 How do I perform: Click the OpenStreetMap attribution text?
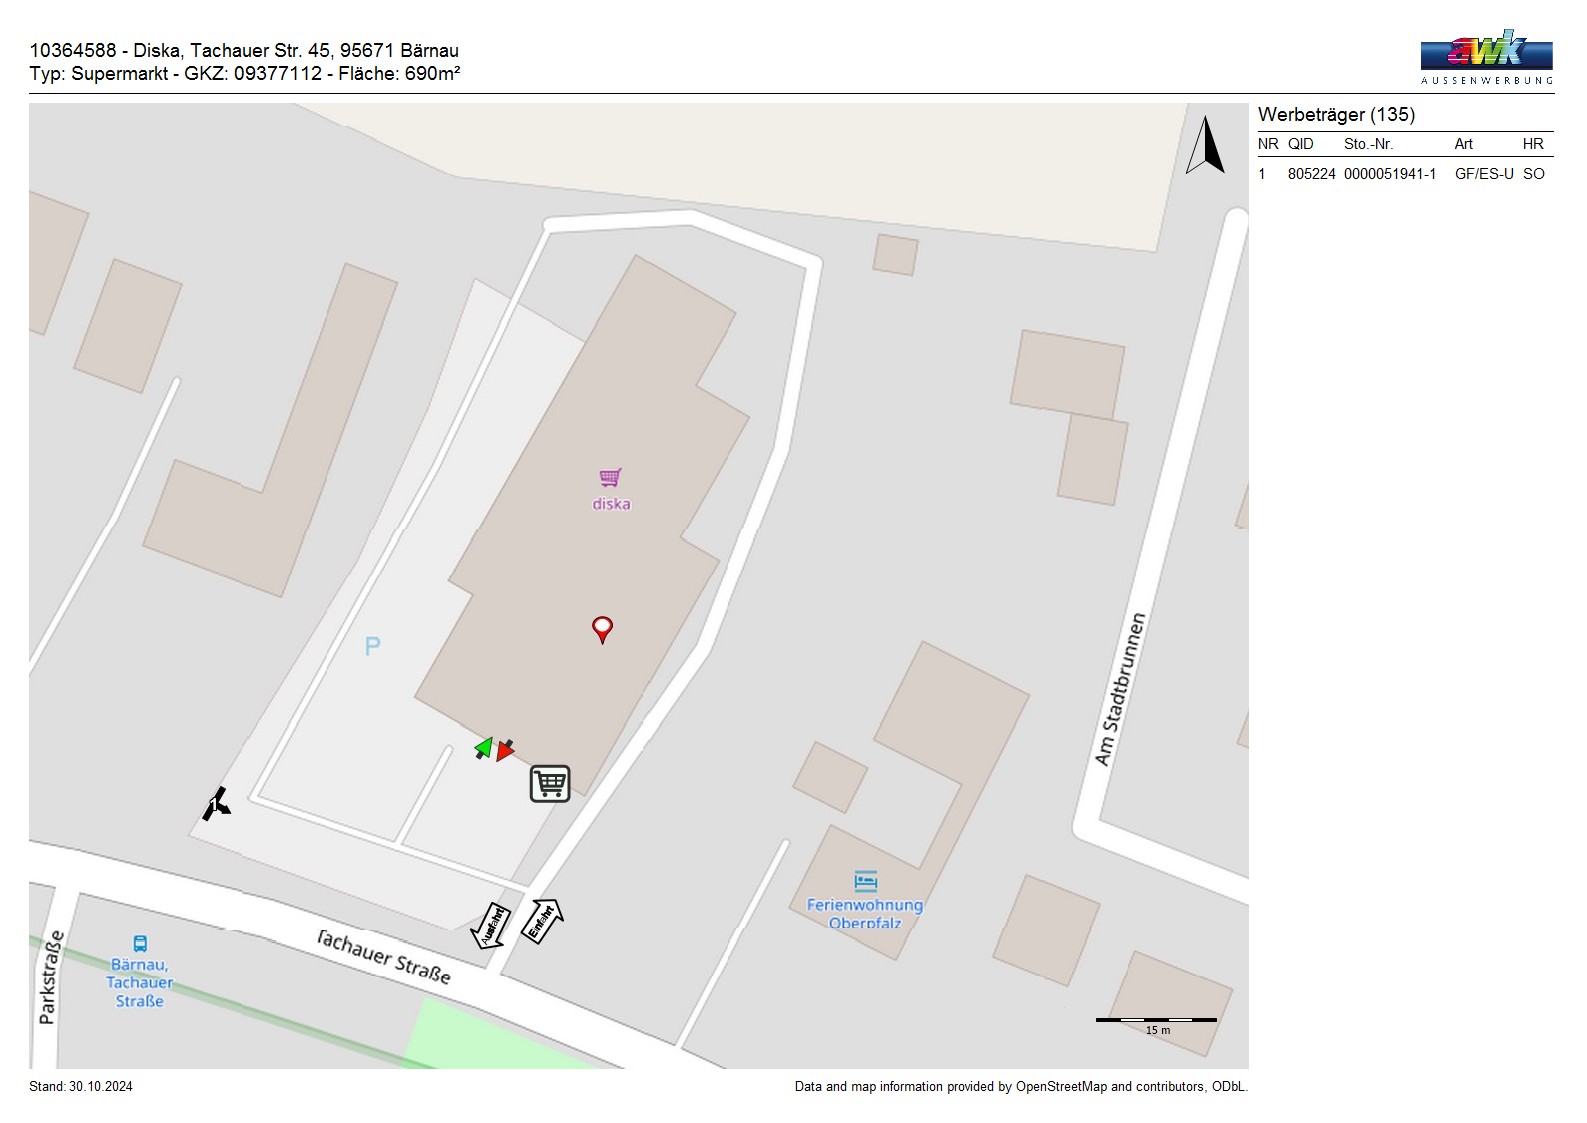(x=1020, y=1087)
